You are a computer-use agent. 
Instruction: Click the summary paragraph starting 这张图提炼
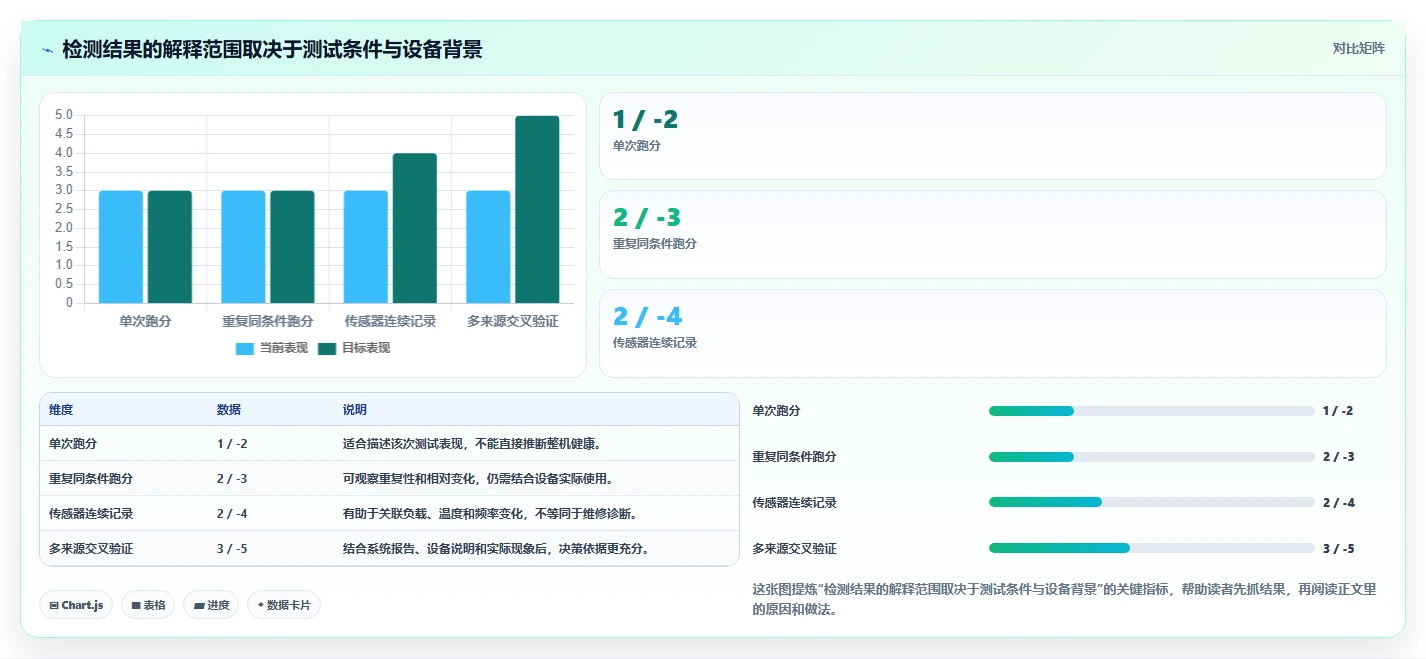pos(1064,599)
